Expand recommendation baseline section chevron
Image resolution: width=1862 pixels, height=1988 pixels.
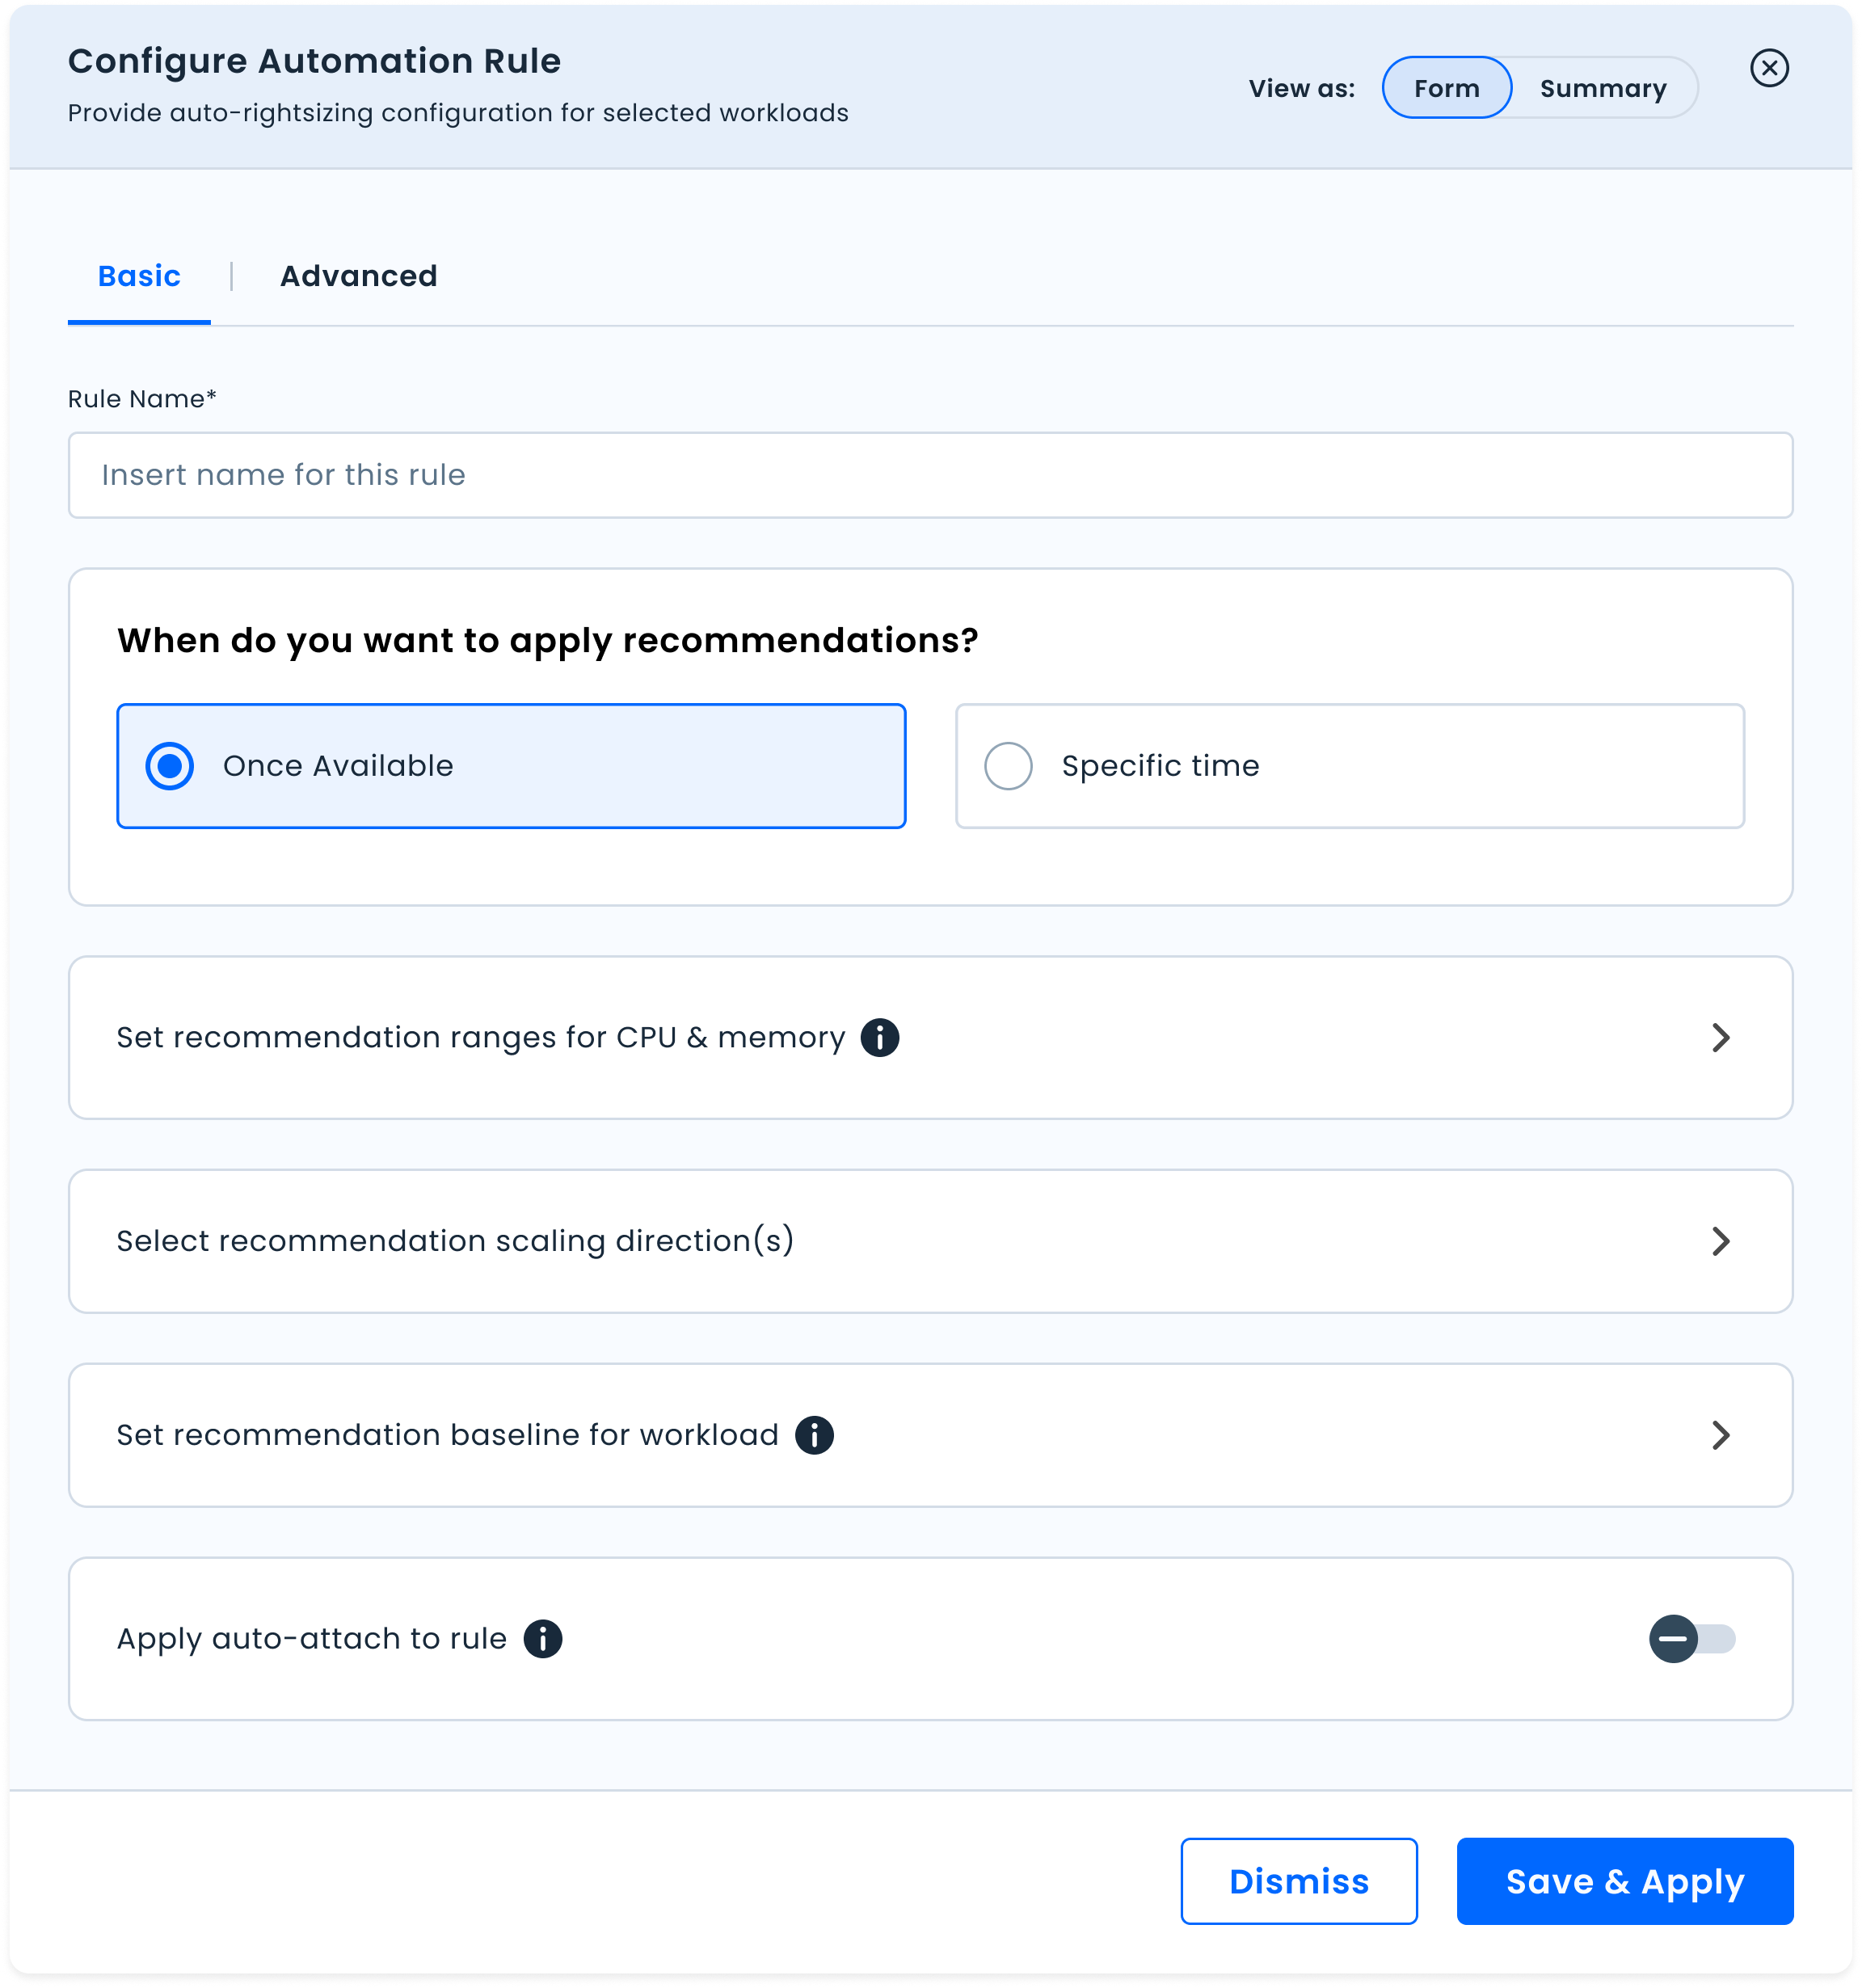pos(1720,1435)
